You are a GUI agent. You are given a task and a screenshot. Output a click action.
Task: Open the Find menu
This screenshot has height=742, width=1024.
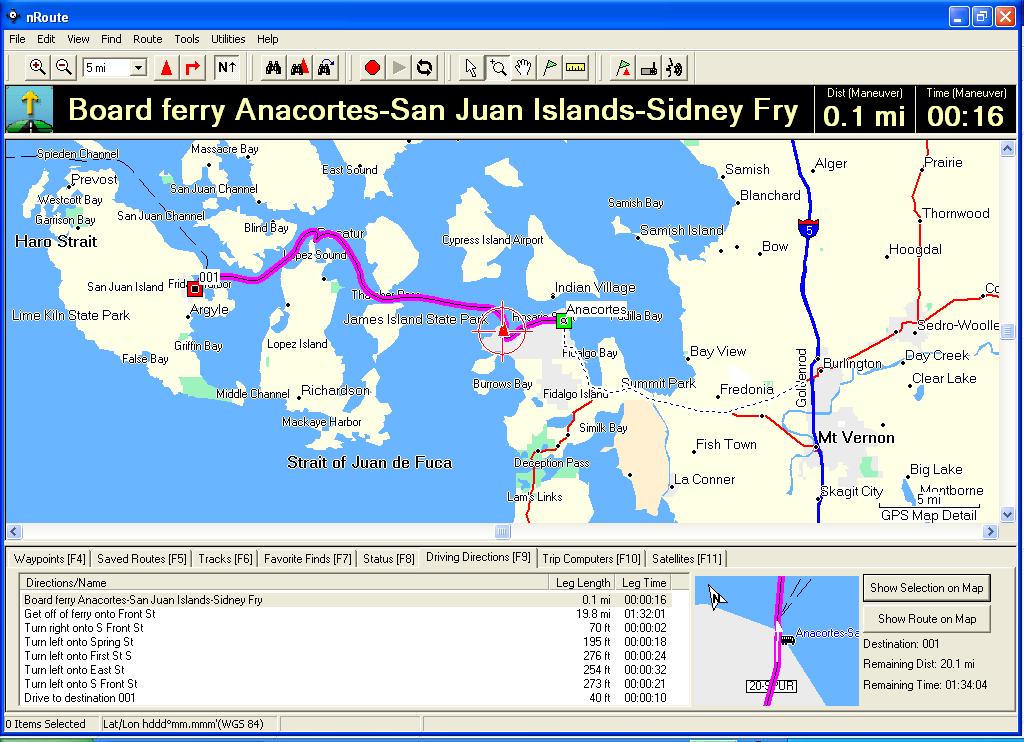(x=111, y=39)
